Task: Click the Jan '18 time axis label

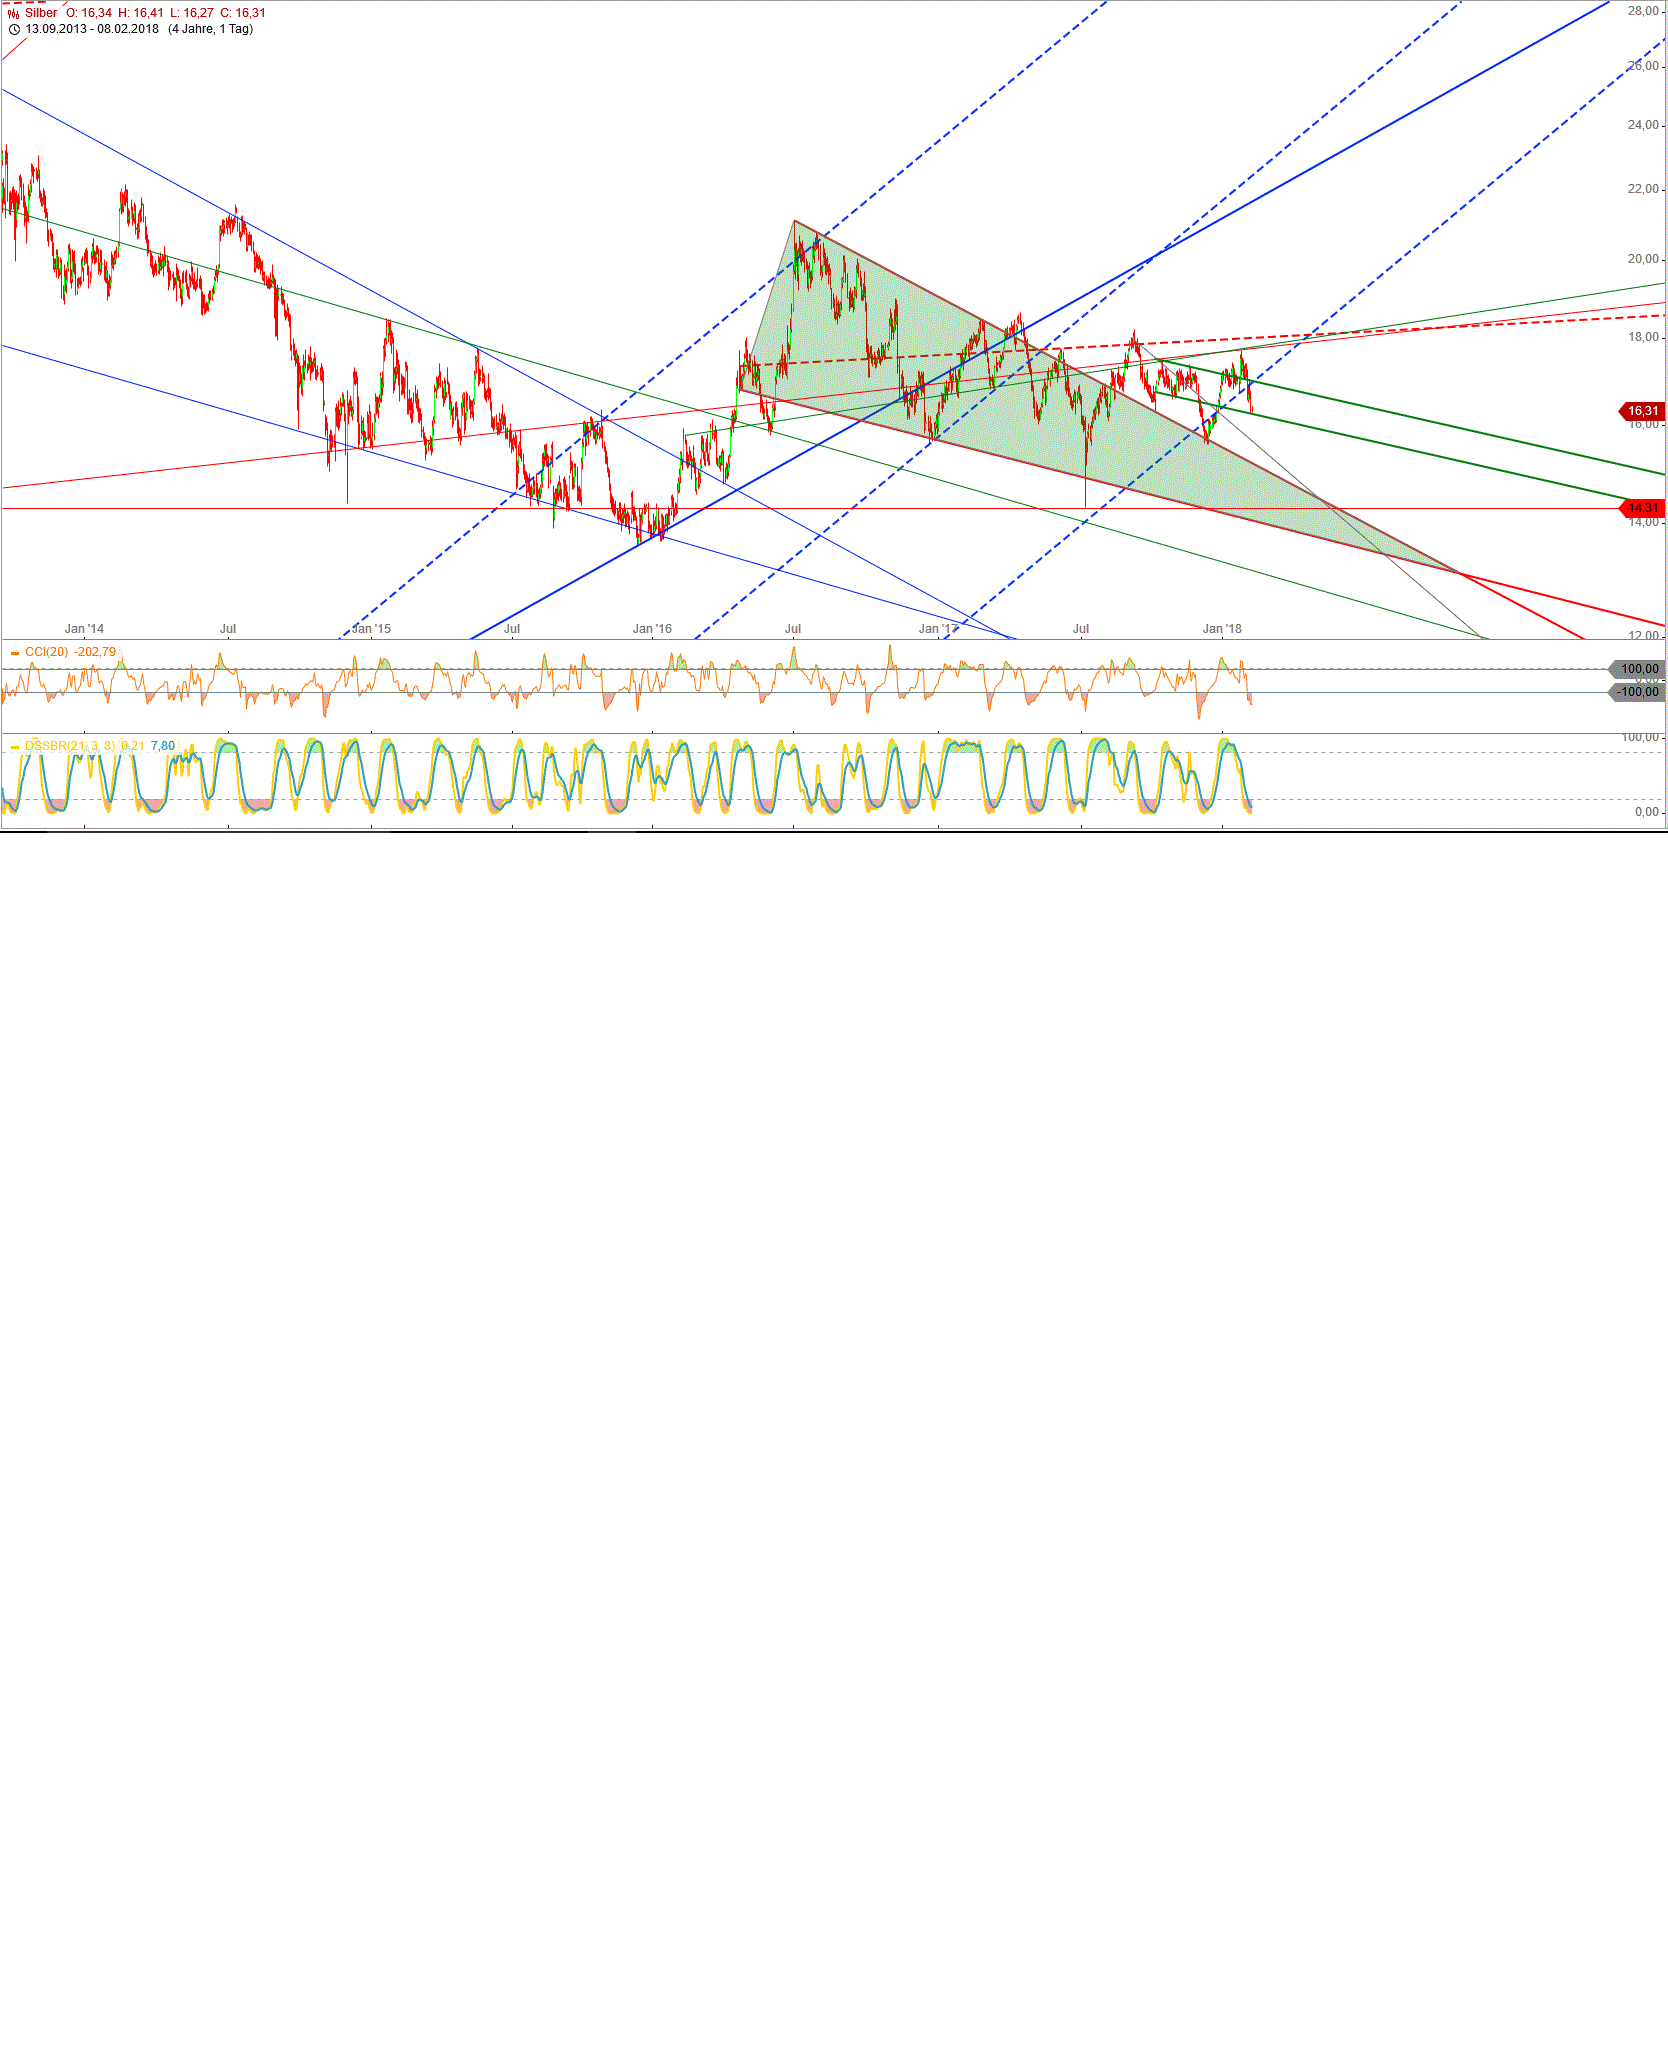Action: point(1222,629)
